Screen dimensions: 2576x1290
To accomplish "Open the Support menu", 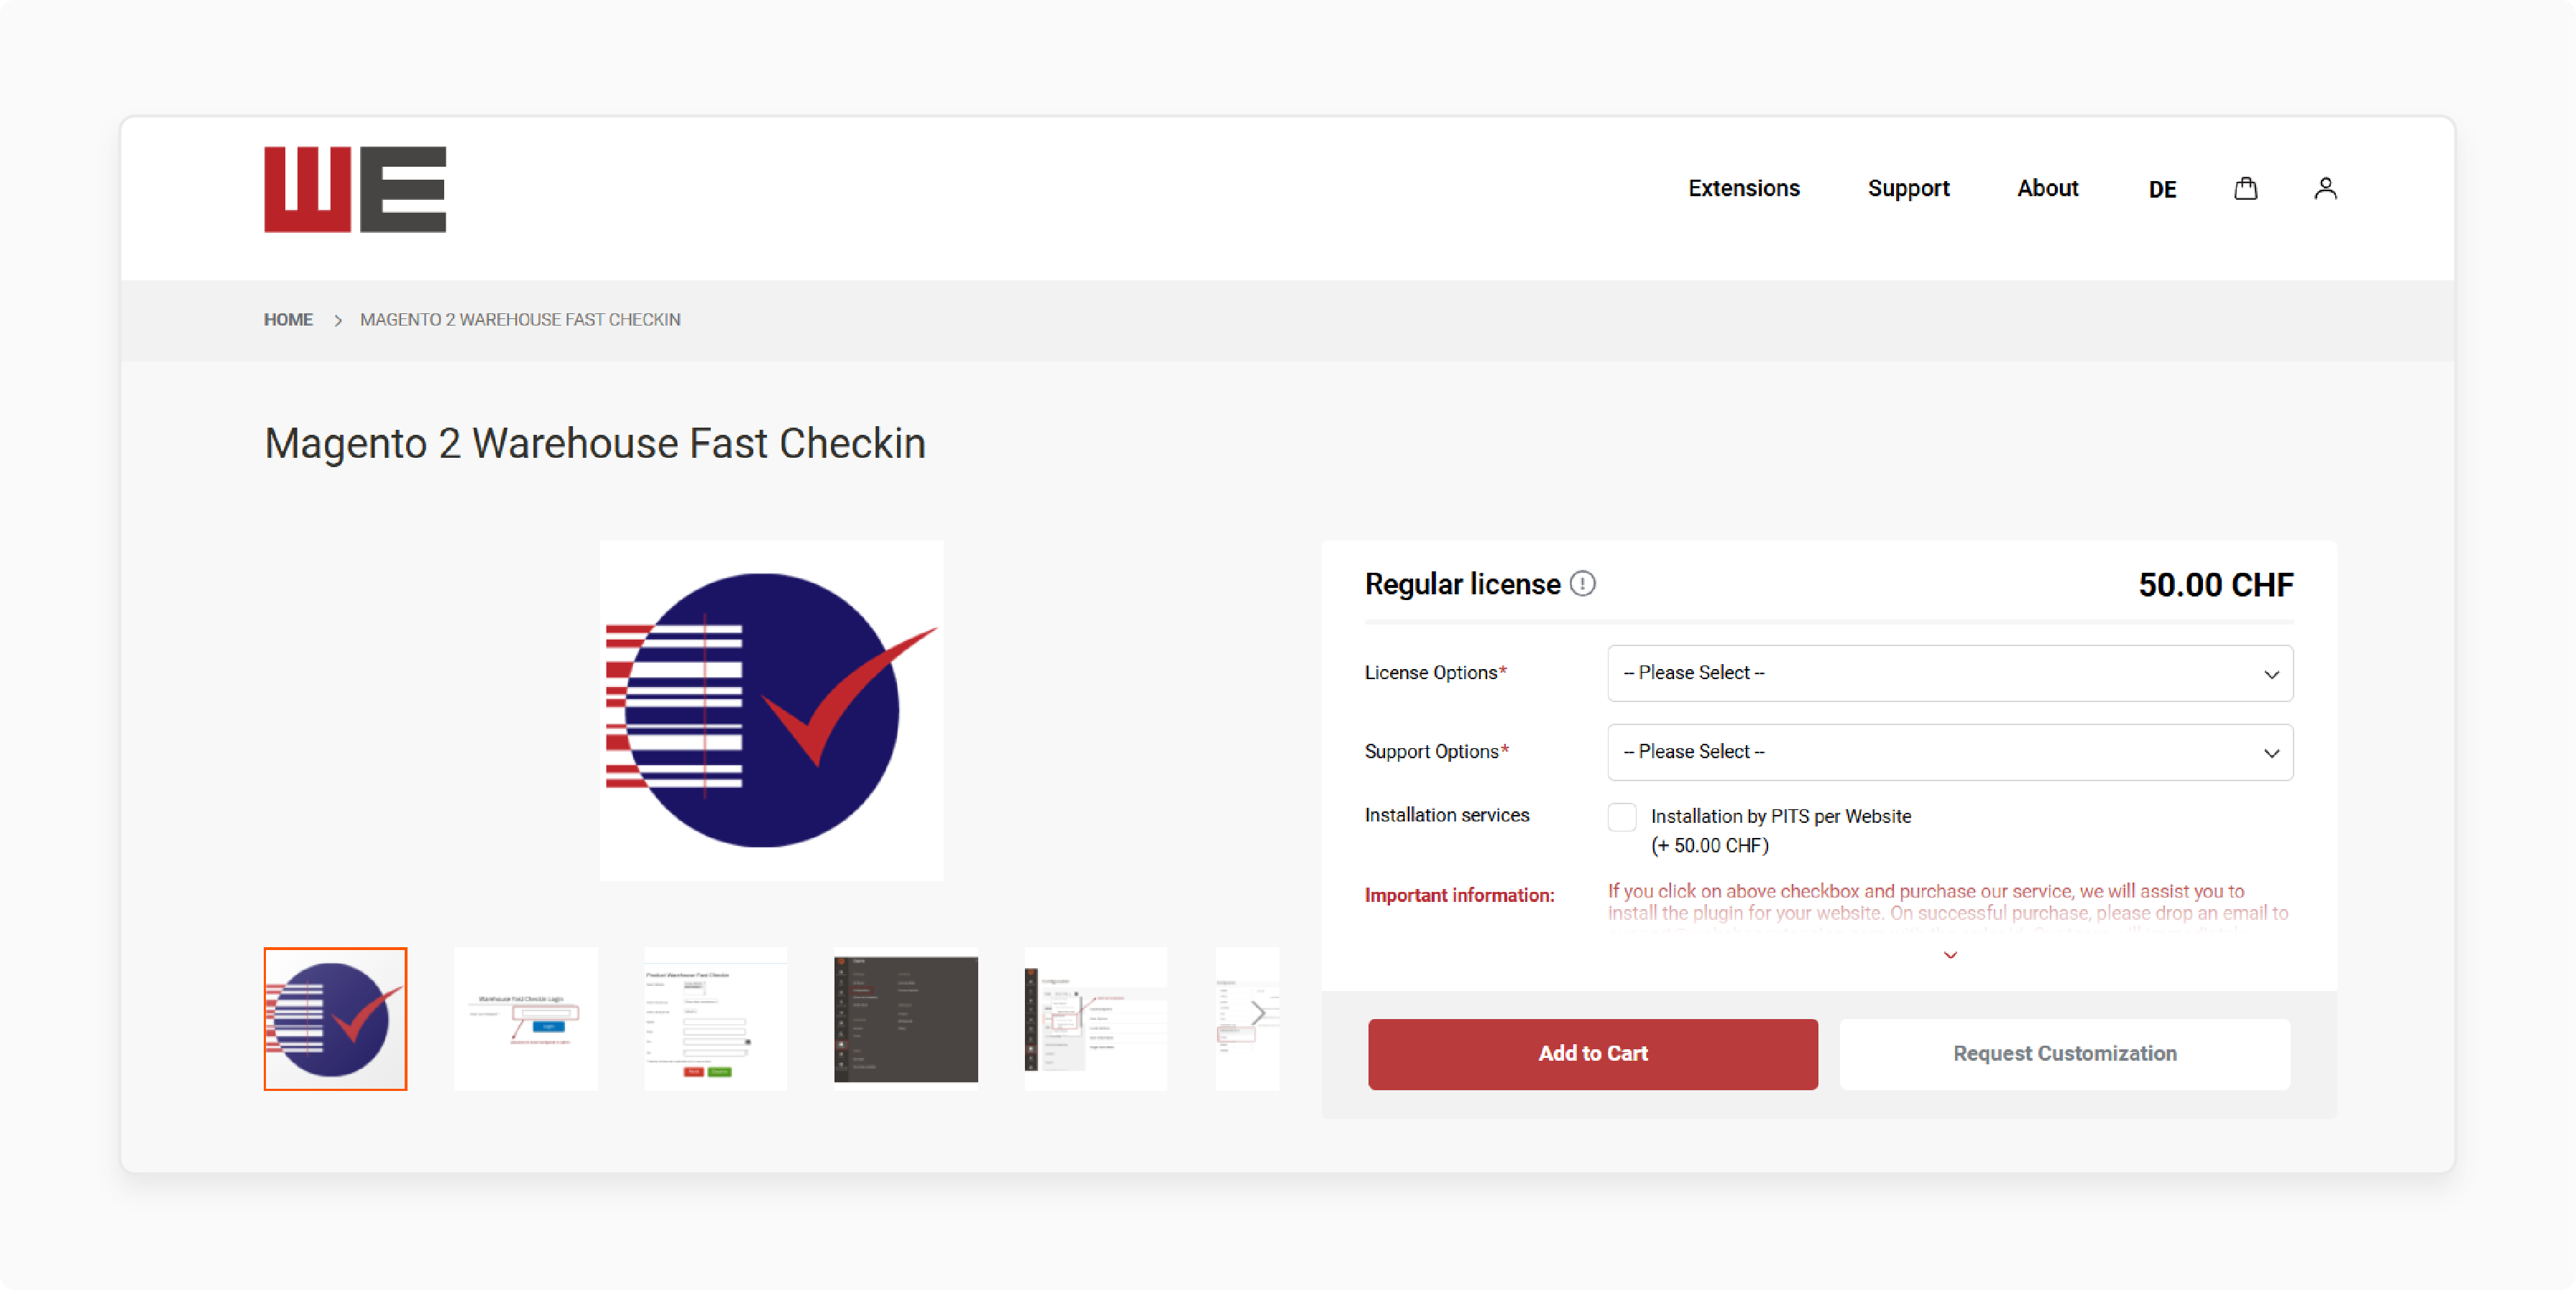I will click(x=1908, y=188).
